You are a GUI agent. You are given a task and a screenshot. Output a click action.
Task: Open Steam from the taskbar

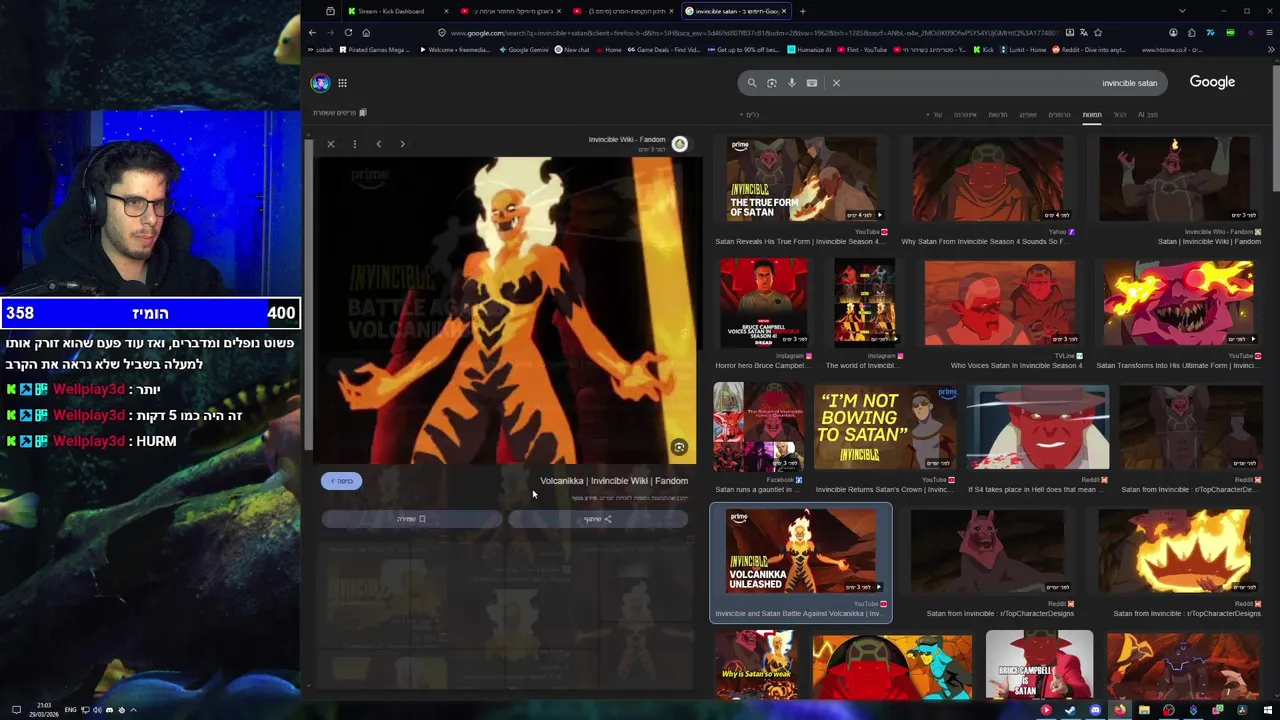pyautogui.click(x=1070, y=710)
